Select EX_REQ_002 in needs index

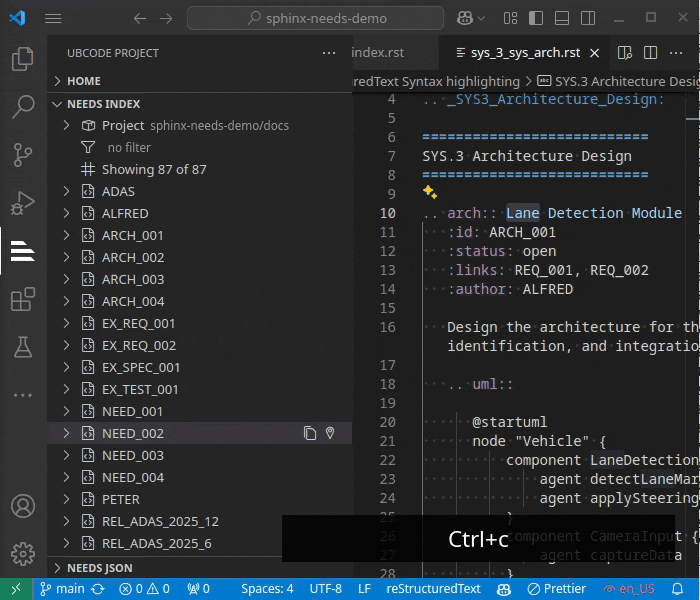[200, 346]
